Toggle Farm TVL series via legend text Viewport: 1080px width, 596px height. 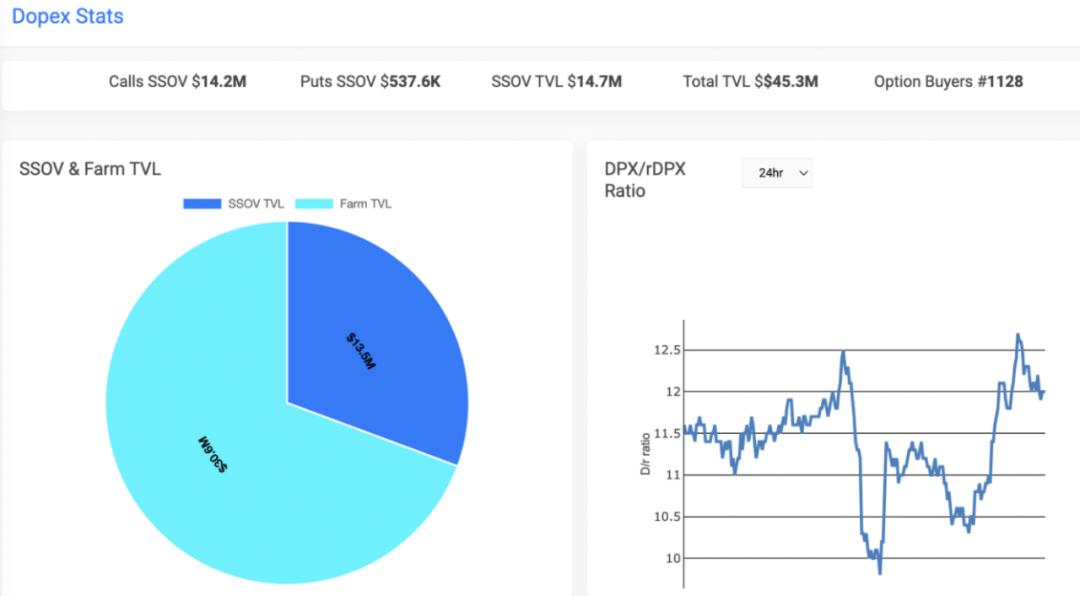pyautogui.click(x=365, y=204)
